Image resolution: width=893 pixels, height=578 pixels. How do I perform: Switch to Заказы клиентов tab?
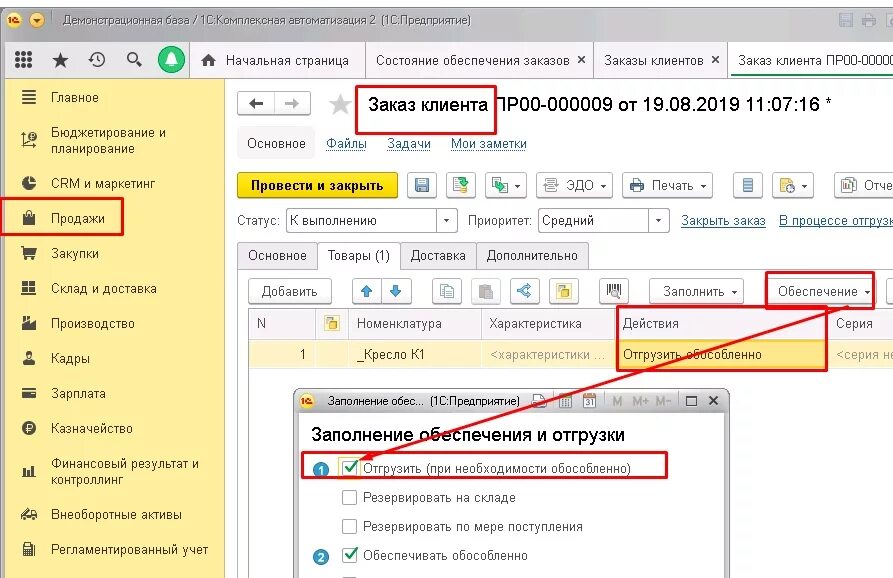click(653, 60)
